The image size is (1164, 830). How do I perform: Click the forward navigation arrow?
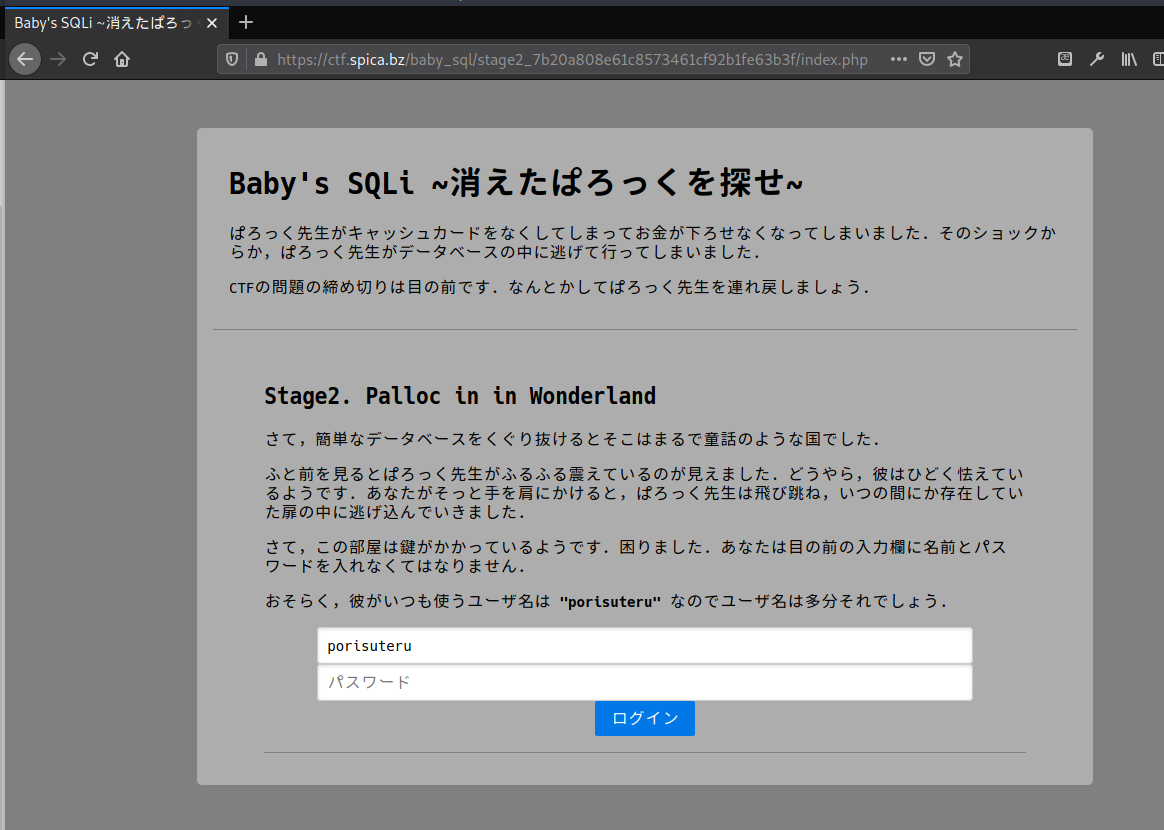(58, 59)
